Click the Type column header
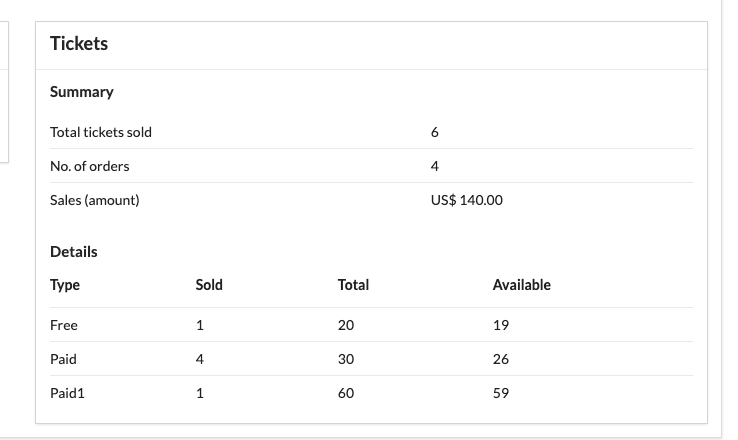 65,285
